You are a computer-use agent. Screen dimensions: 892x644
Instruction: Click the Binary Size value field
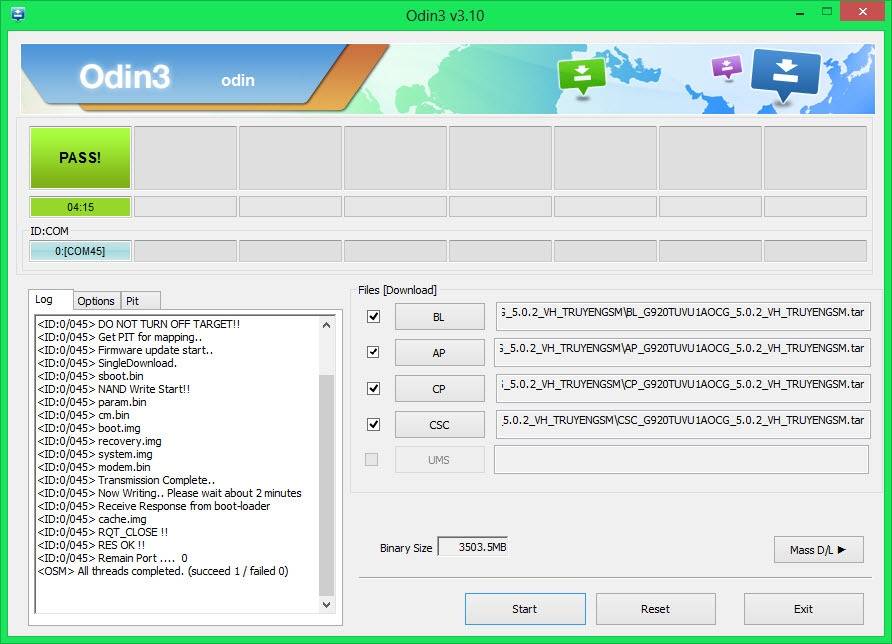[472, 547]
